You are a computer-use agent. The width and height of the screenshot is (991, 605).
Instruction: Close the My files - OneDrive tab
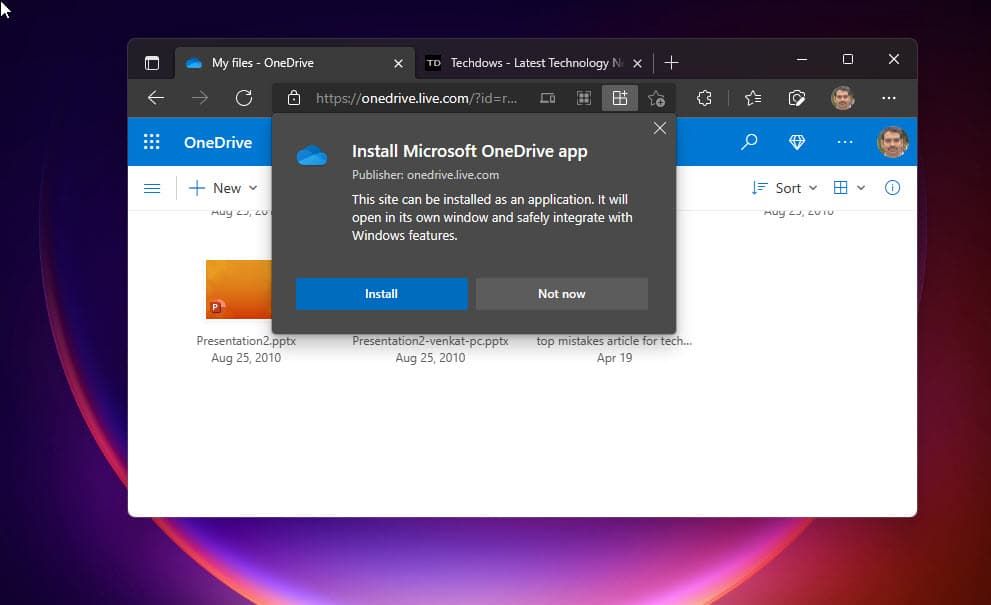coord(398,63)
